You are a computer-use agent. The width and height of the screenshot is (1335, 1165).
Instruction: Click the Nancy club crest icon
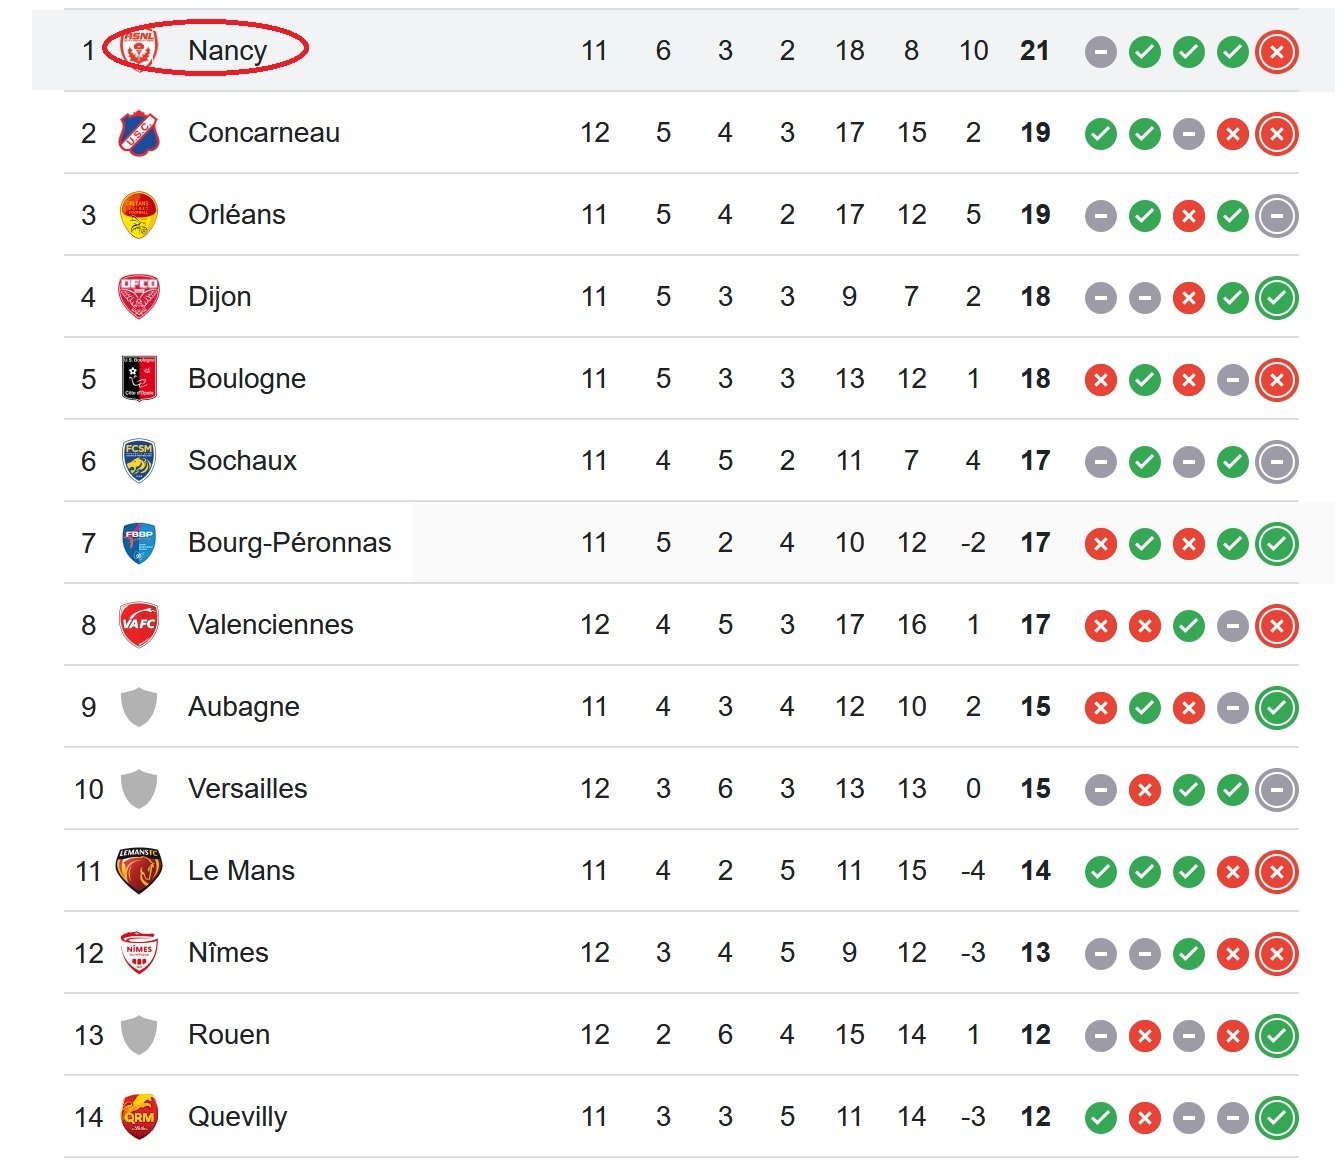point(139,50)
